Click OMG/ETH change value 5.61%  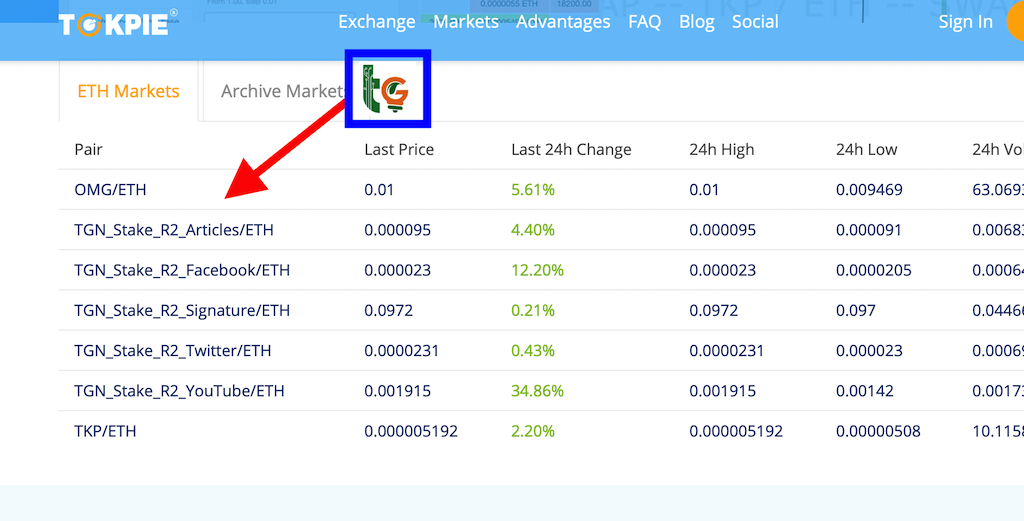click(x=533, y=189)
